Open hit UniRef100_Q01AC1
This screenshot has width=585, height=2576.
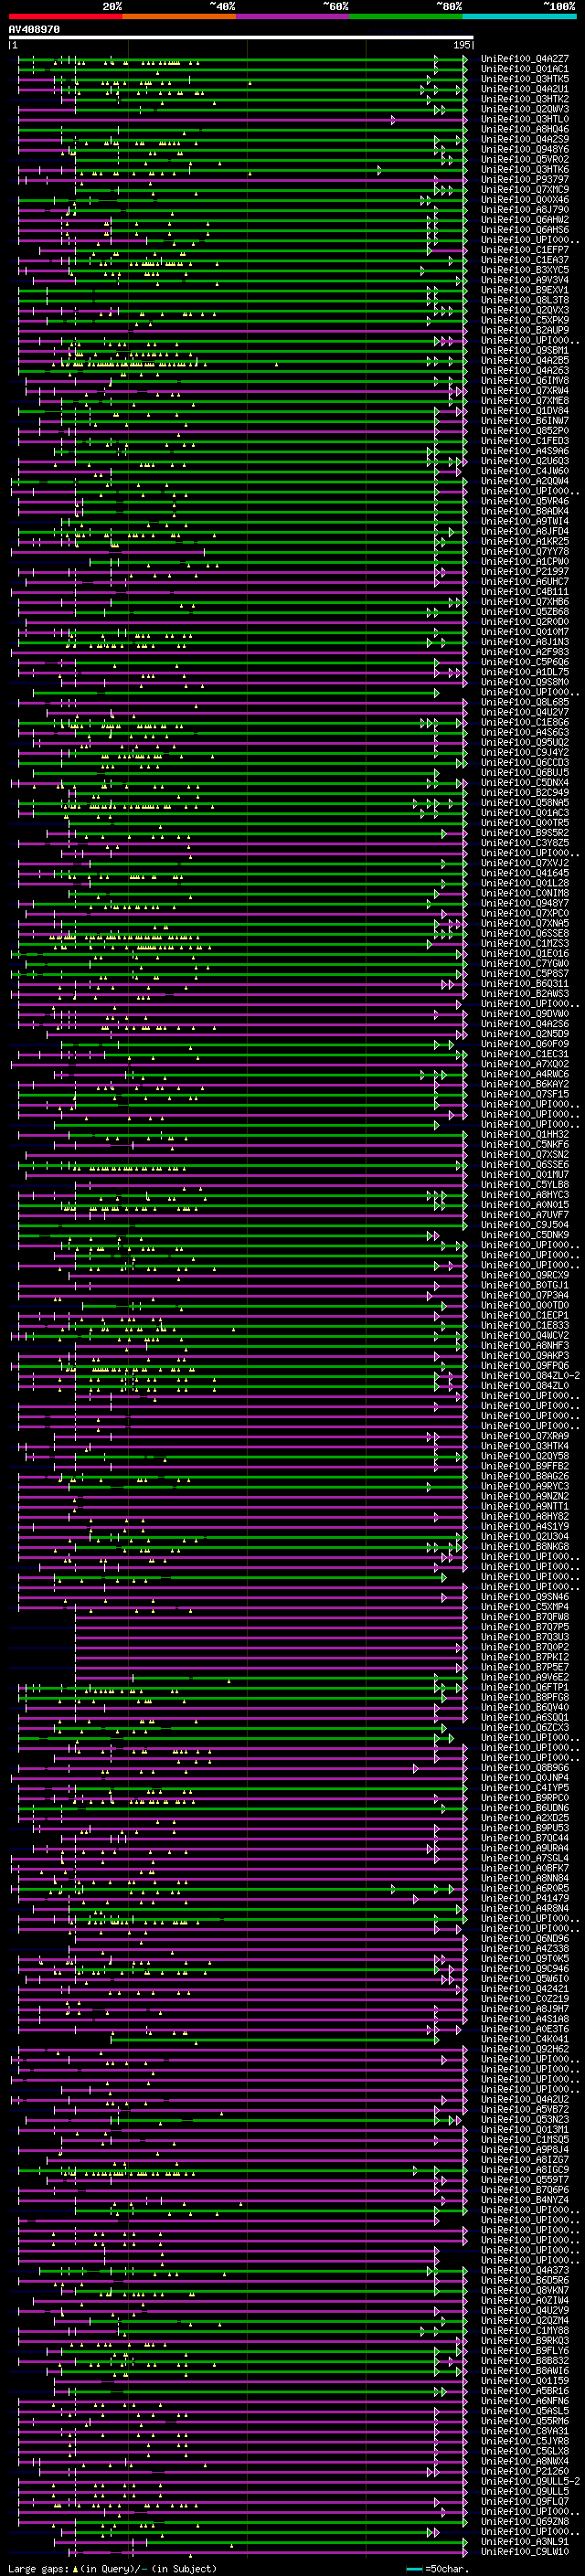pos(525,69)
